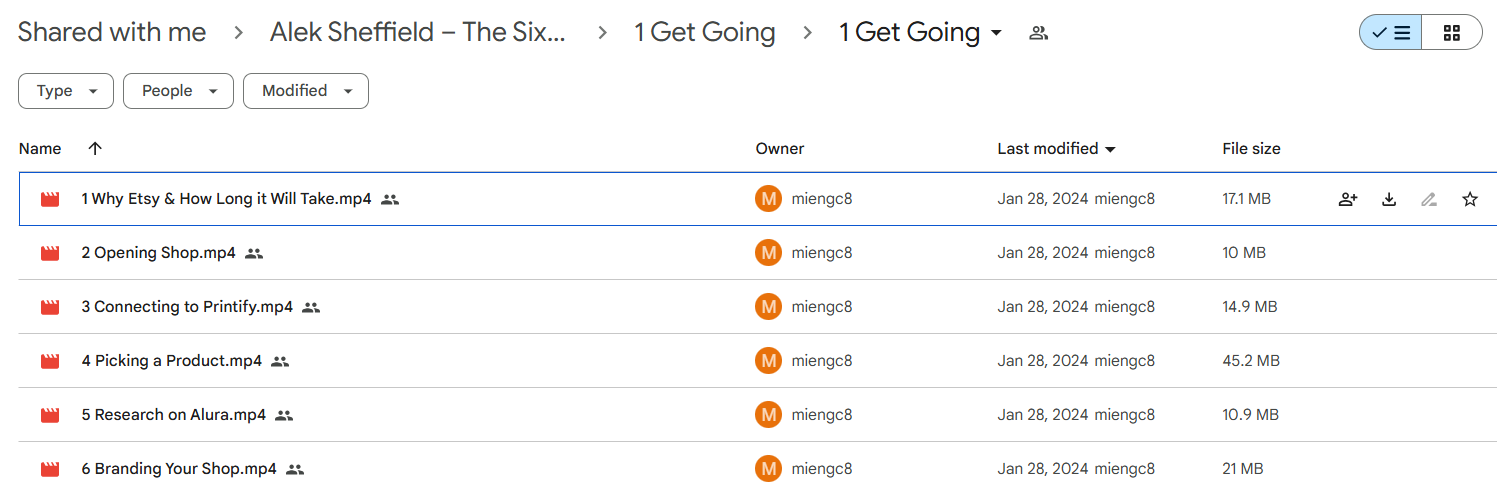Star the 1 Why Etsy video file
The image size is (1497, 490).
click(x=1470, y=199)
